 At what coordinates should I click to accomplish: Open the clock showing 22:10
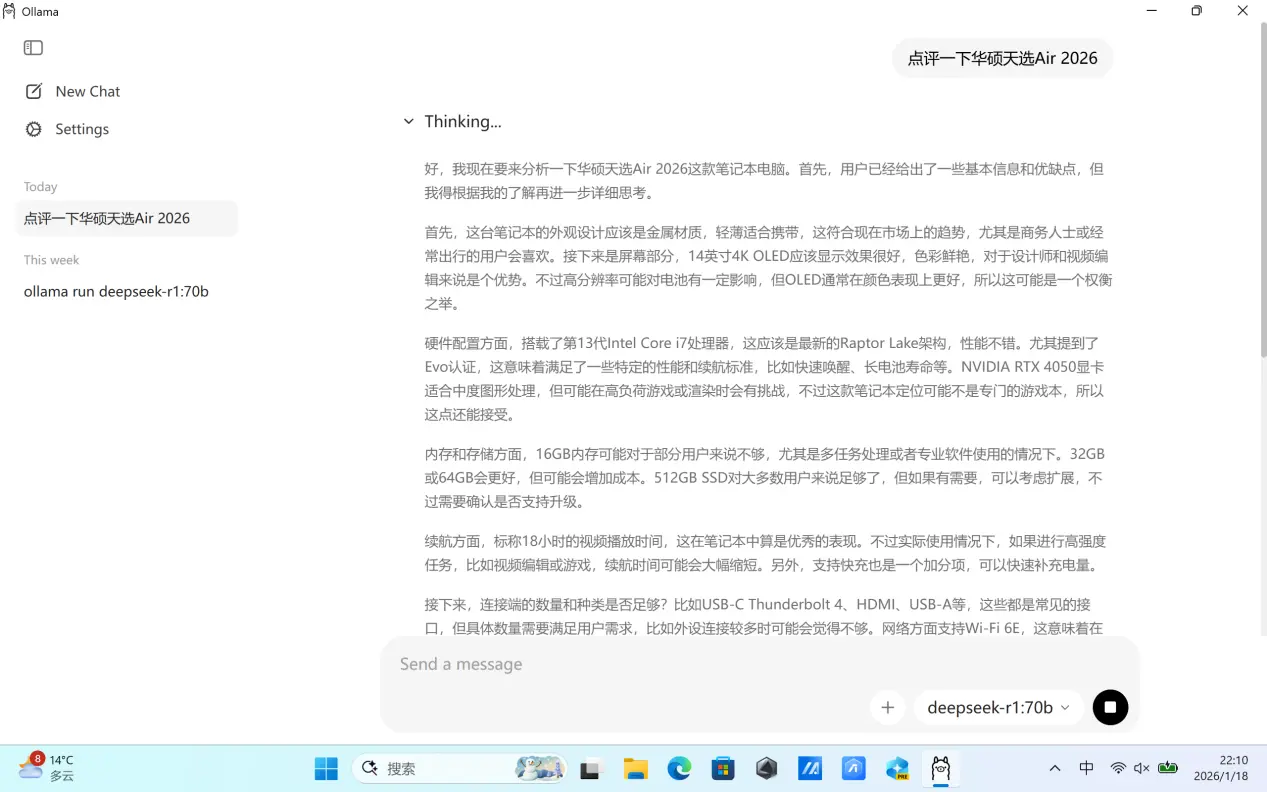(1220, 768)
